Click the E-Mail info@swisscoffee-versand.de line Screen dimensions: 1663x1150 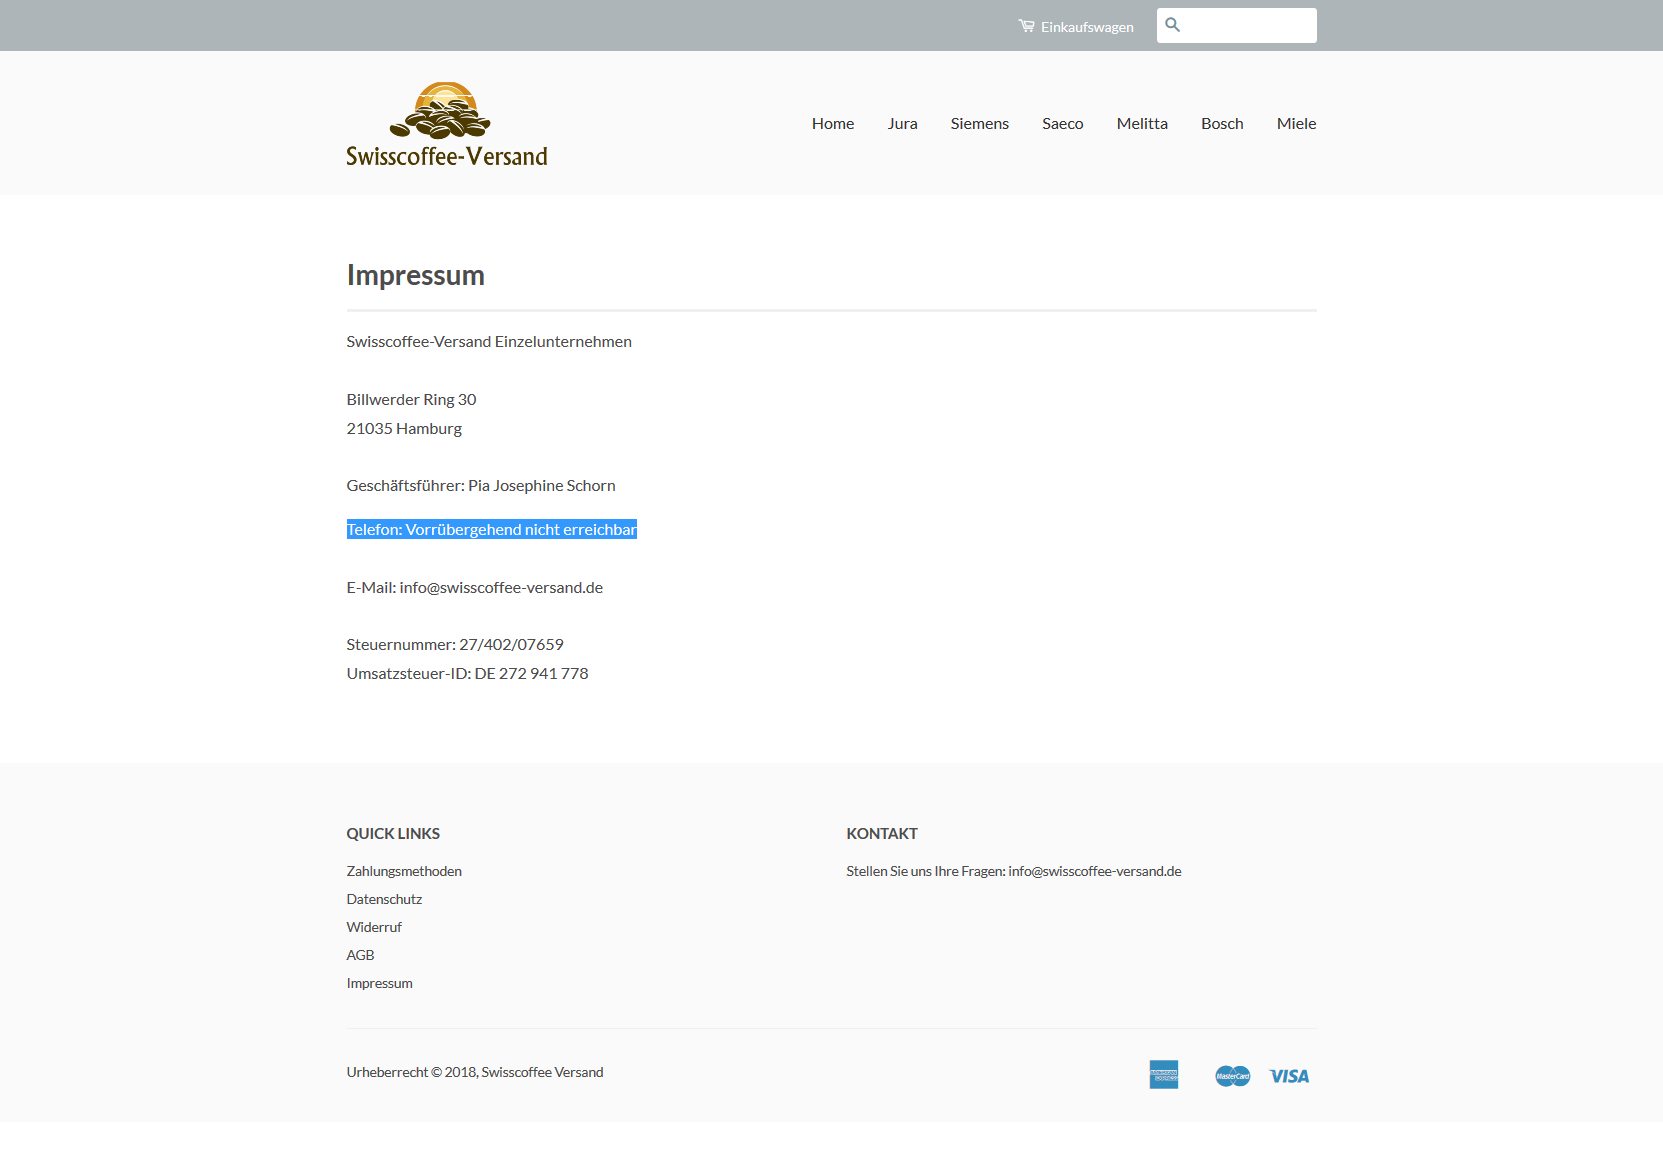(x=475, y=588)
